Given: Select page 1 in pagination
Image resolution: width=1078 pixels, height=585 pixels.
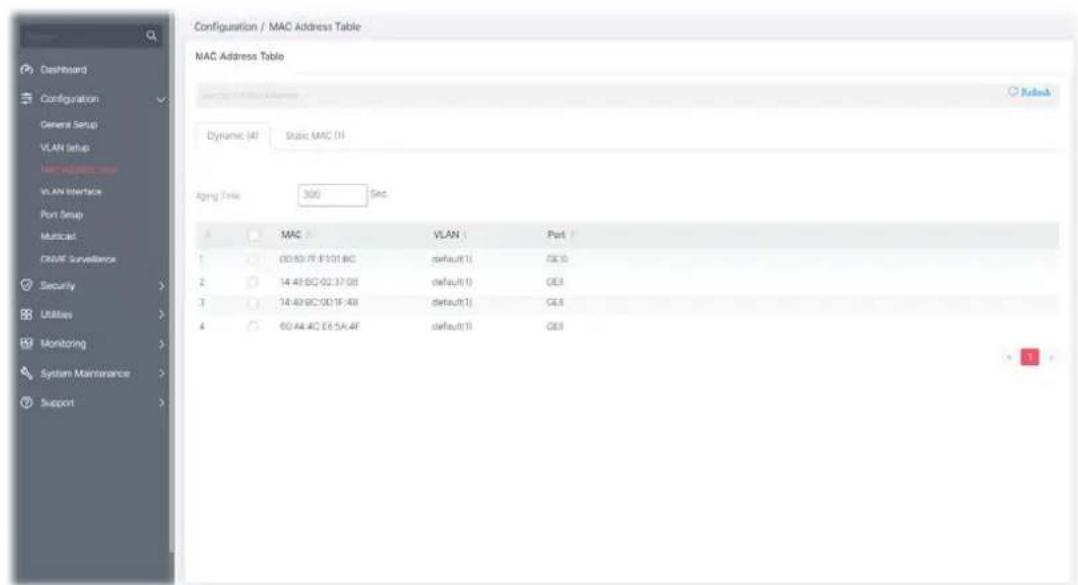Looking at the screenshot, I should pos(1030,357).
